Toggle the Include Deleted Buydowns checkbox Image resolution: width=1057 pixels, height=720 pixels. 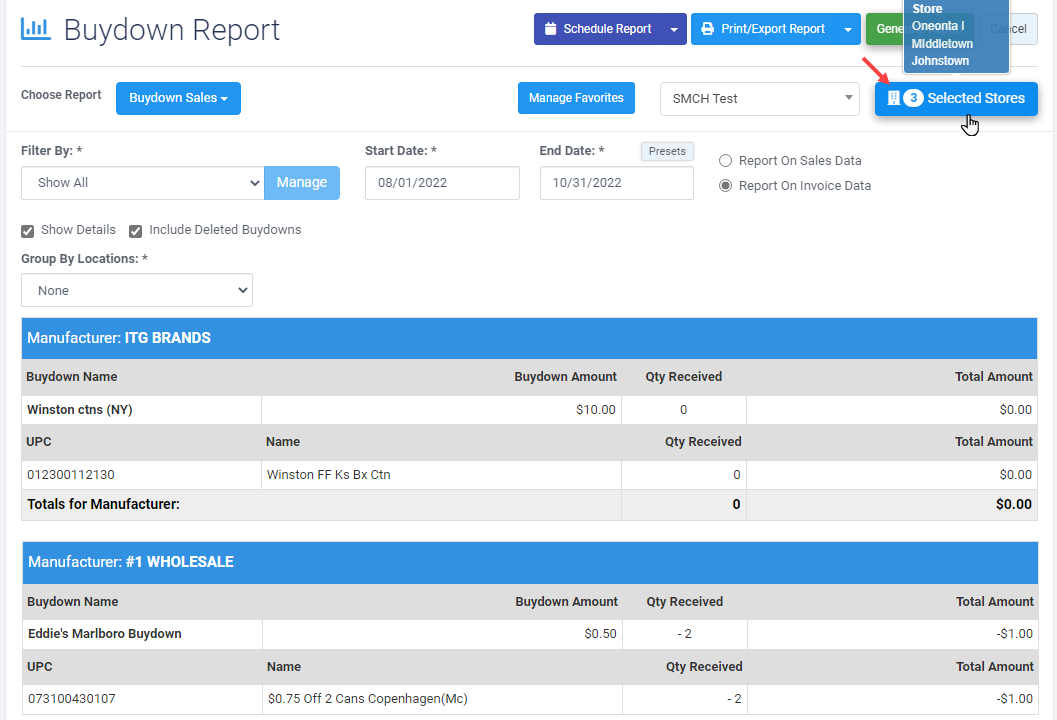(135, 231)
